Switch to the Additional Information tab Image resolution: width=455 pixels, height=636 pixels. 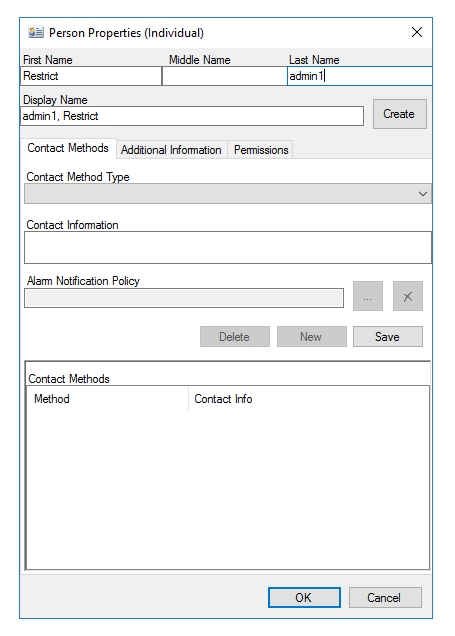(171, 150)
